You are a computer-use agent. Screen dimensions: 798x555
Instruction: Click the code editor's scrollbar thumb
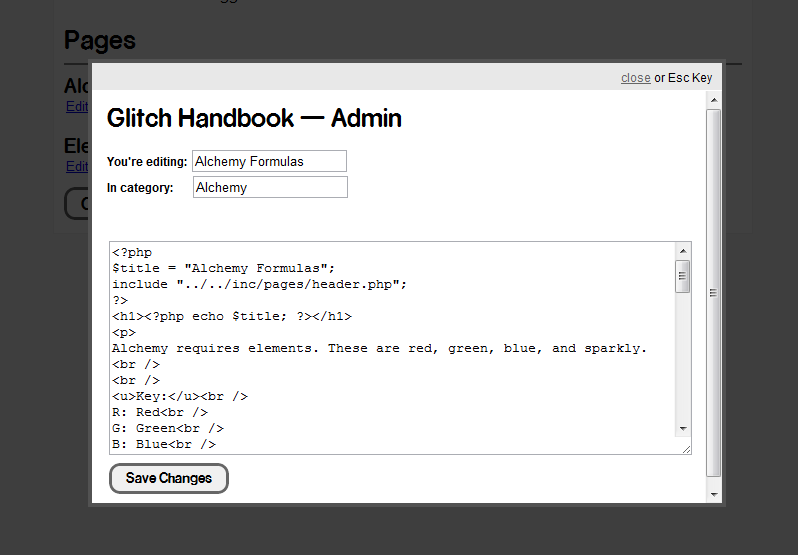(x=683, y=275)
